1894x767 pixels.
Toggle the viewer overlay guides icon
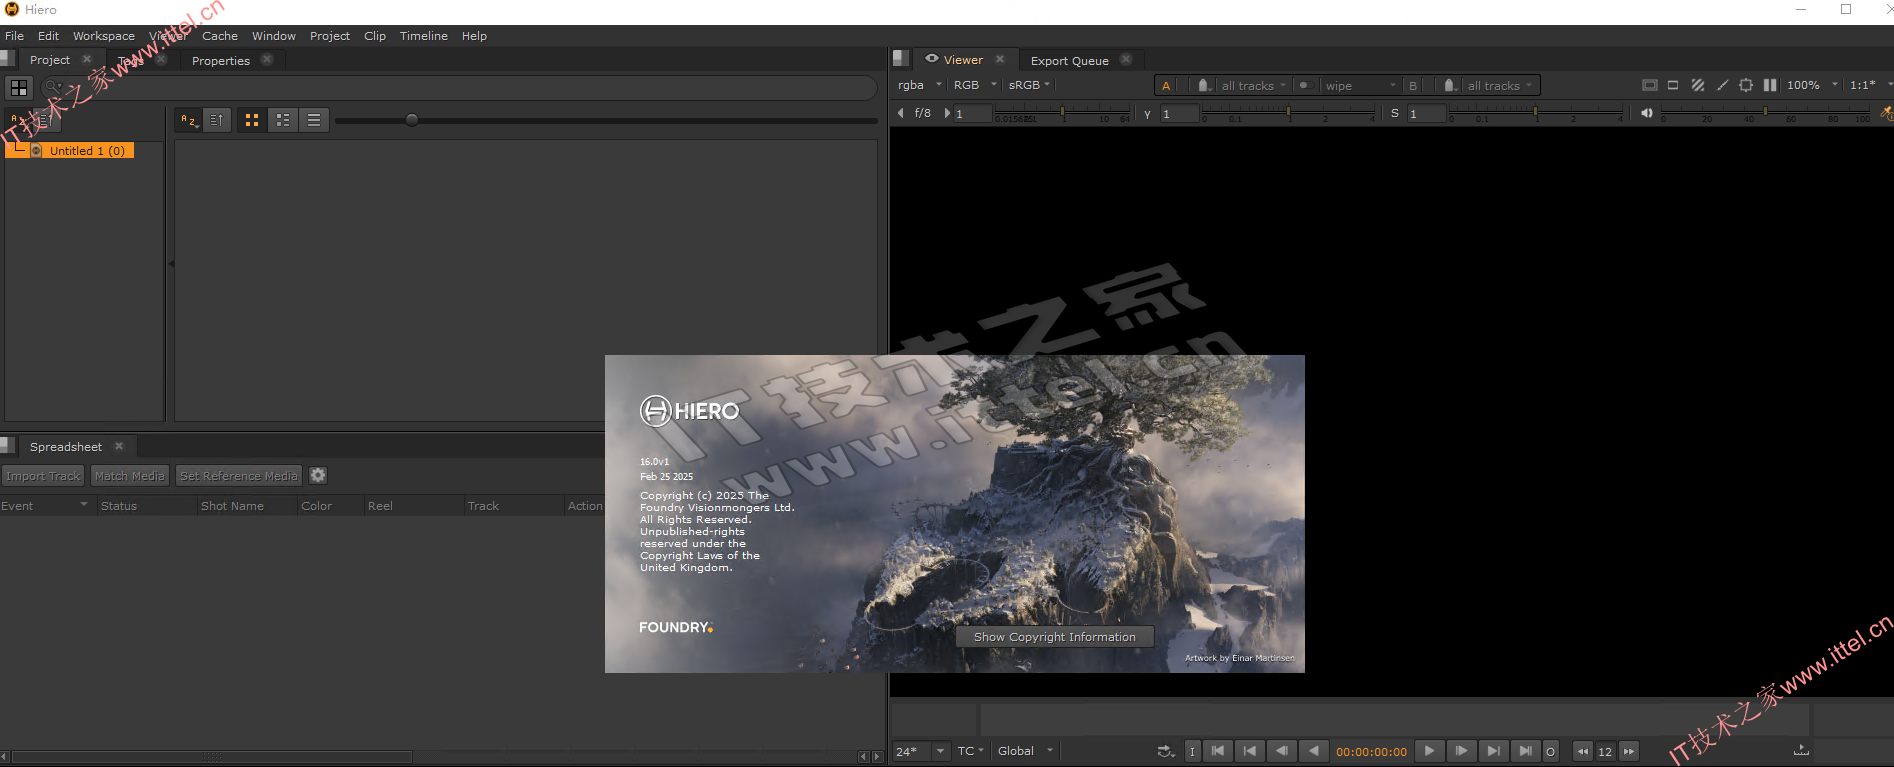coord(1650,85)
